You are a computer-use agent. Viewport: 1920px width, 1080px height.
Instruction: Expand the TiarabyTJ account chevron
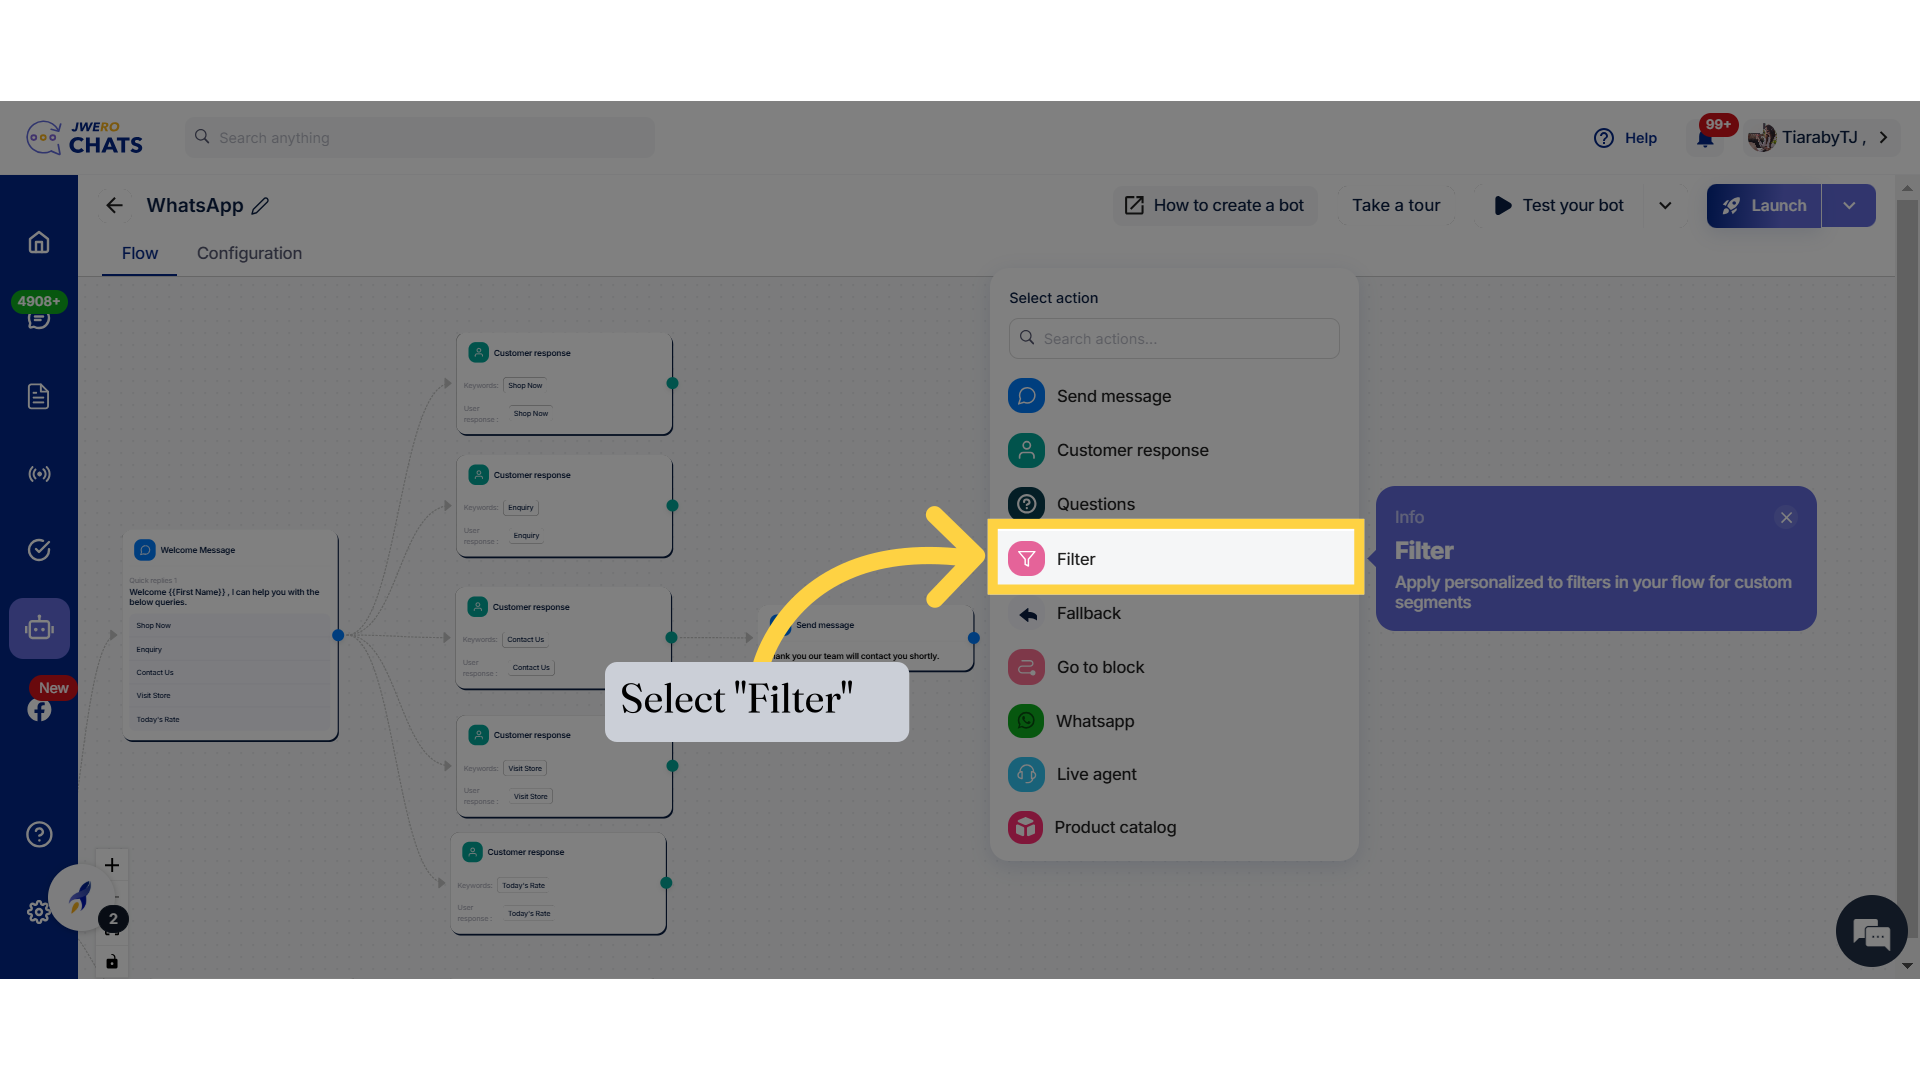(1885, 137)
